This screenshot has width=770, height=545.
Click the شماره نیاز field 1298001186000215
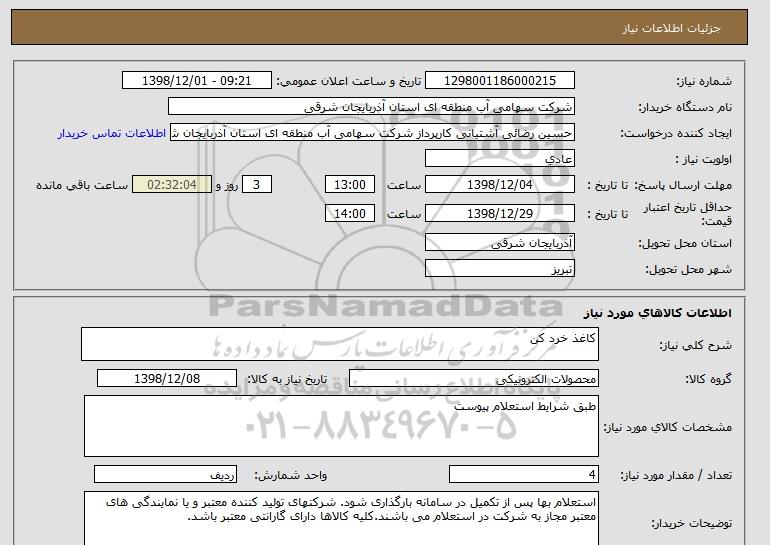coord(500,81)
